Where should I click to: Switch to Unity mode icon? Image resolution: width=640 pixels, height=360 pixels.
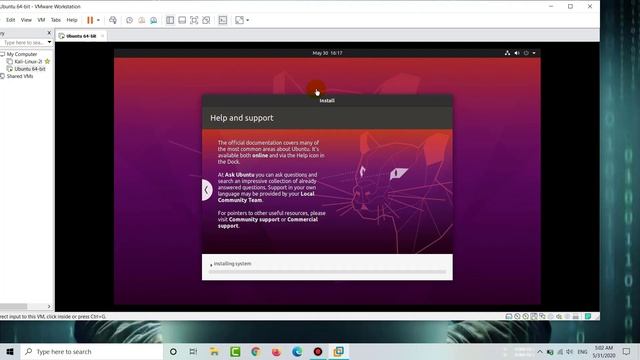click(x=206, y=20)
